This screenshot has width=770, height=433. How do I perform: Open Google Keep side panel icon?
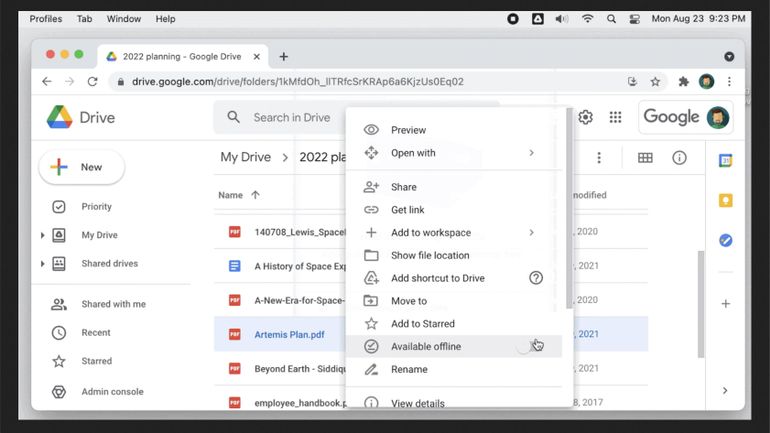click(725, 200)
